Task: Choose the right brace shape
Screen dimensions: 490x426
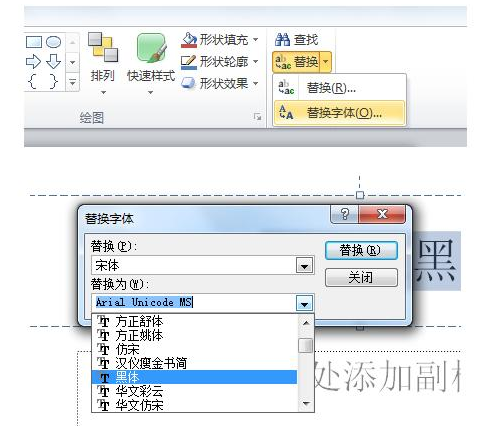Action: tap(53, 81)
